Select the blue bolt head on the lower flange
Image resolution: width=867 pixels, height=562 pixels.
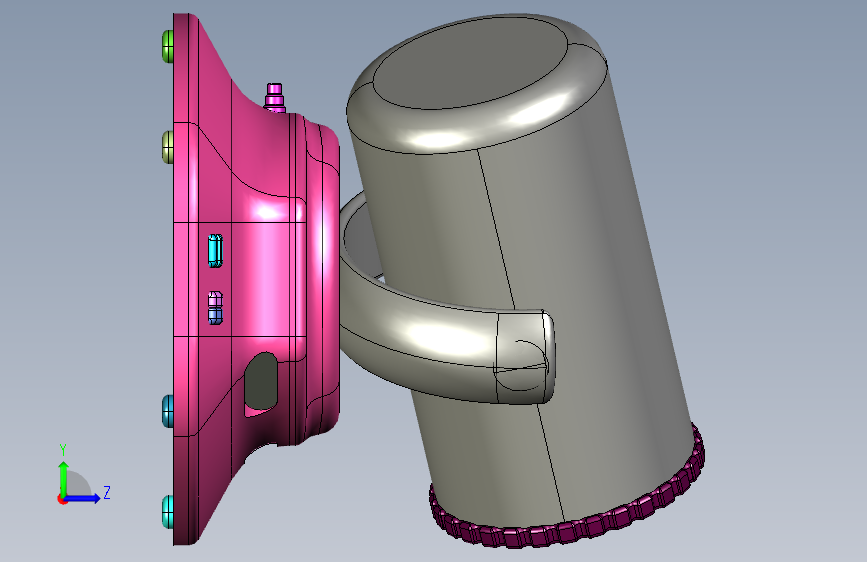coord(168,411)
